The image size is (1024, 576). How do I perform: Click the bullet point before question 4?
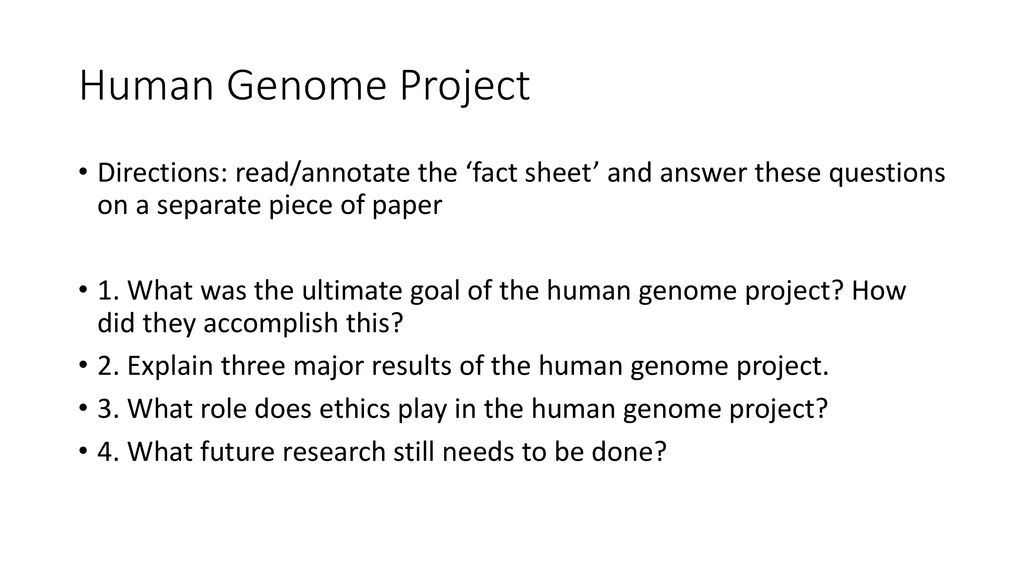coord(83,452)
